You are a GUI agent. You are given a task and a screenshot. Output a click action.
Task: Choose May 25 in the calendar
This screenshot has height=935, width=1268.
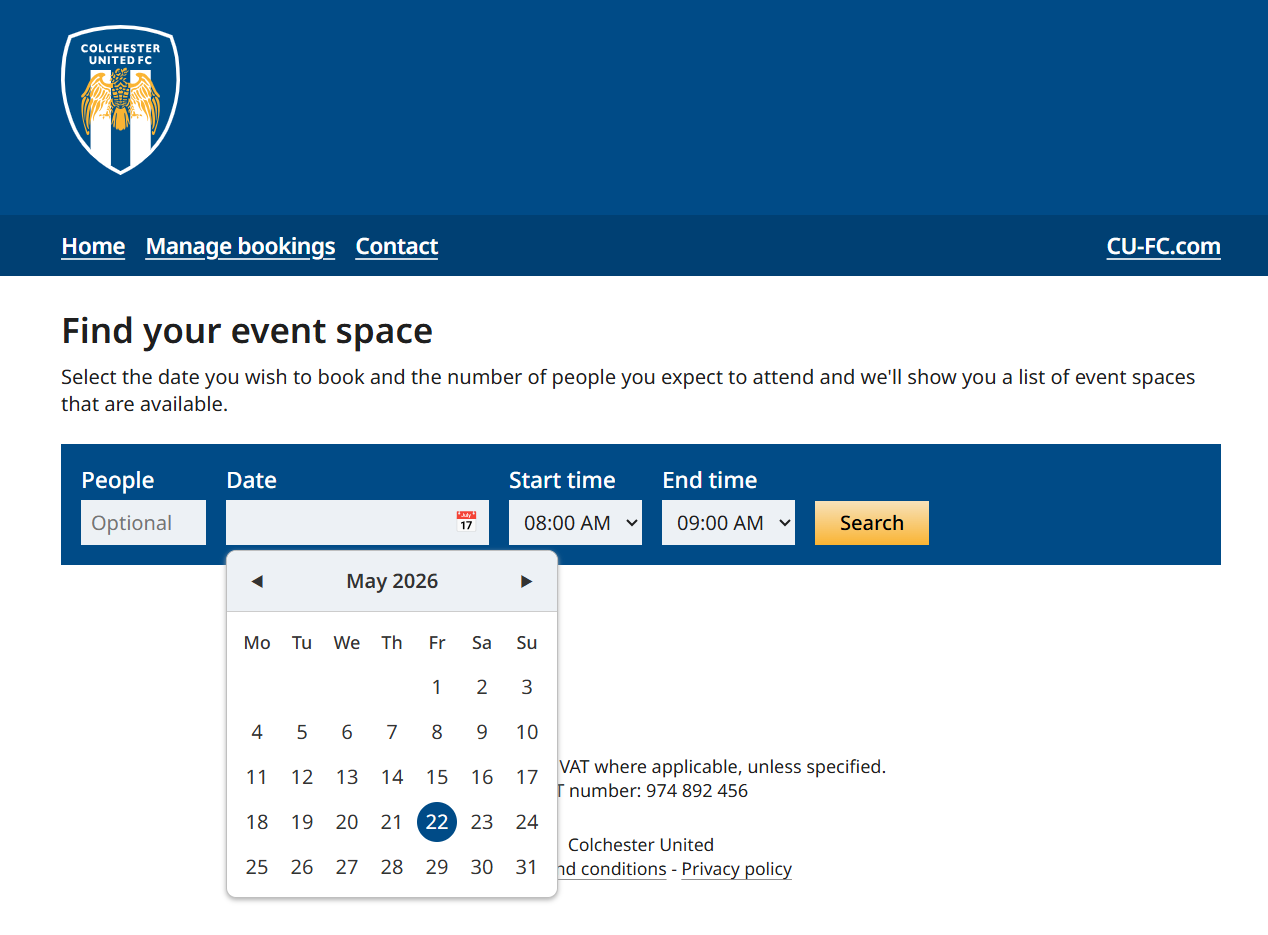click(257, 867)
